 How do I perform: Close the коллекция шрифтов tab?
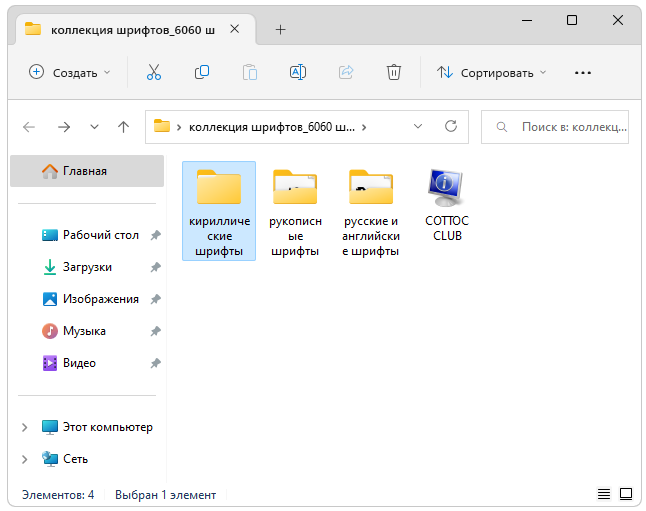234,29
